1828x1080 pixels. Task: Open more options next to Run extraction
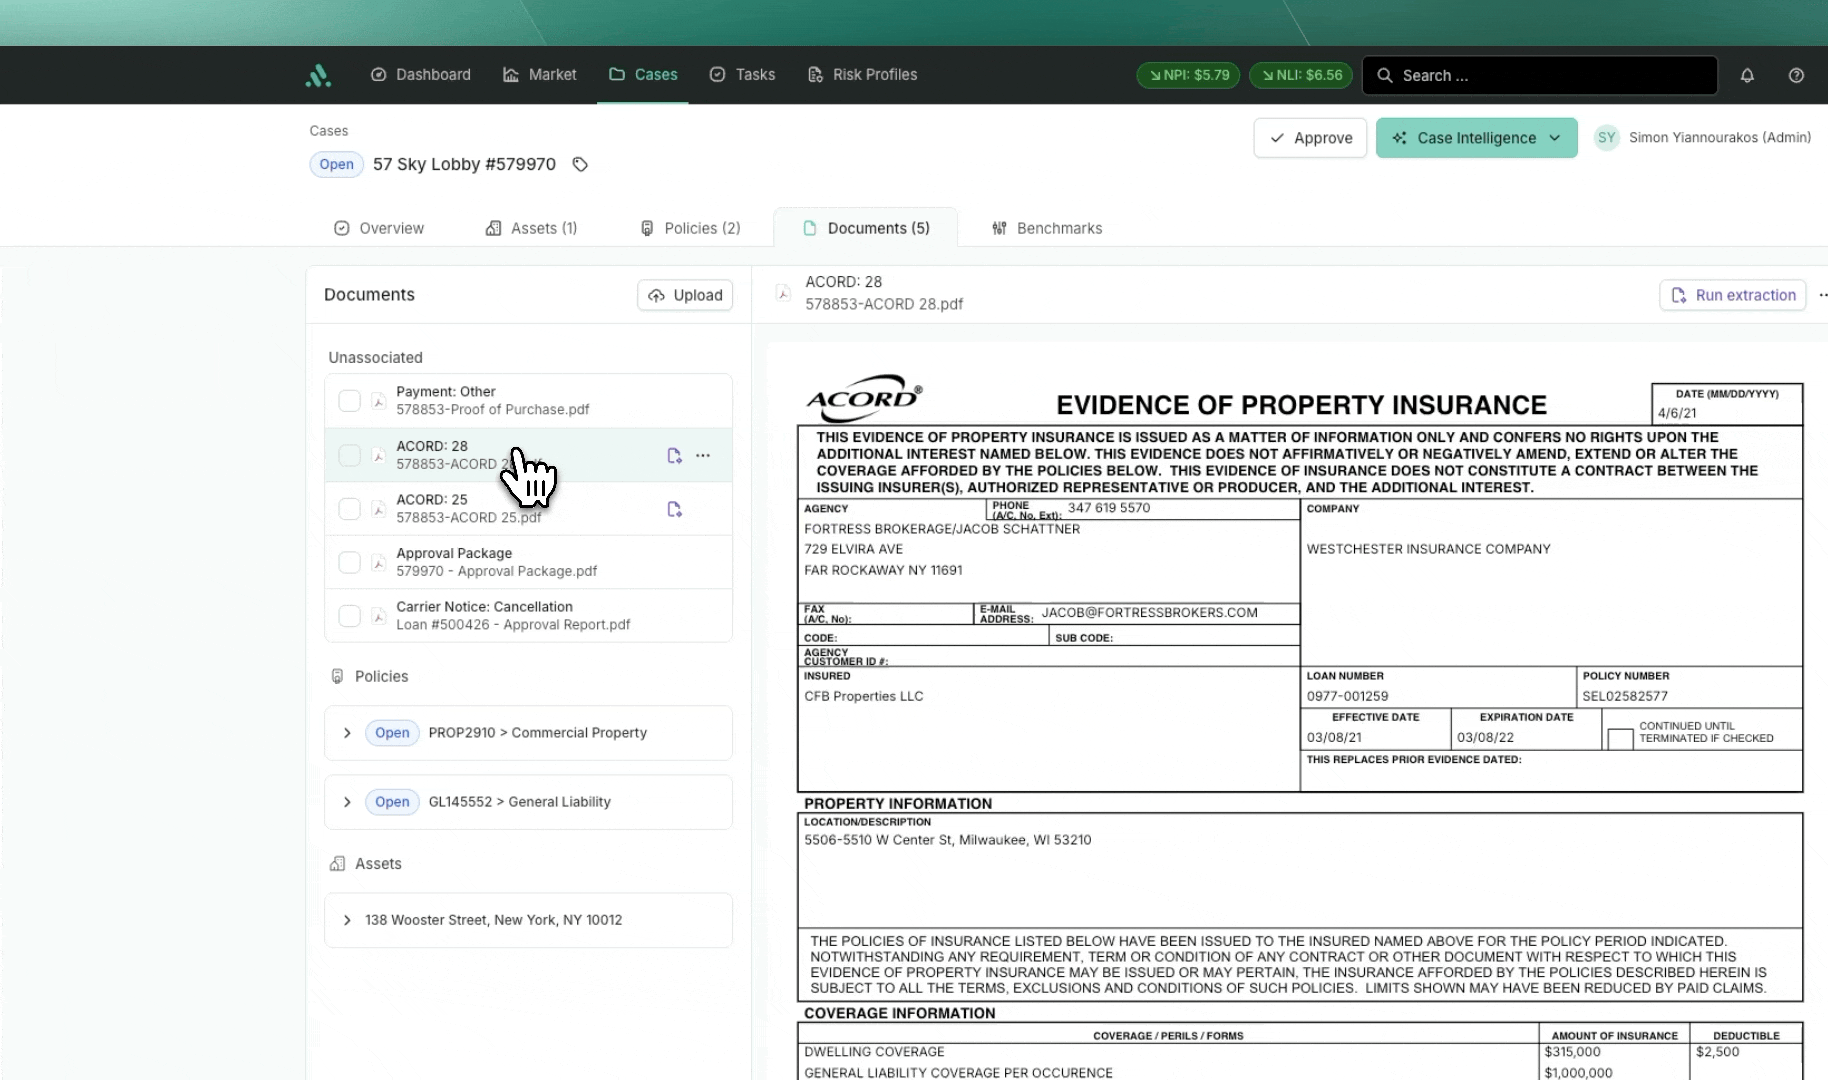point(1822,295)
